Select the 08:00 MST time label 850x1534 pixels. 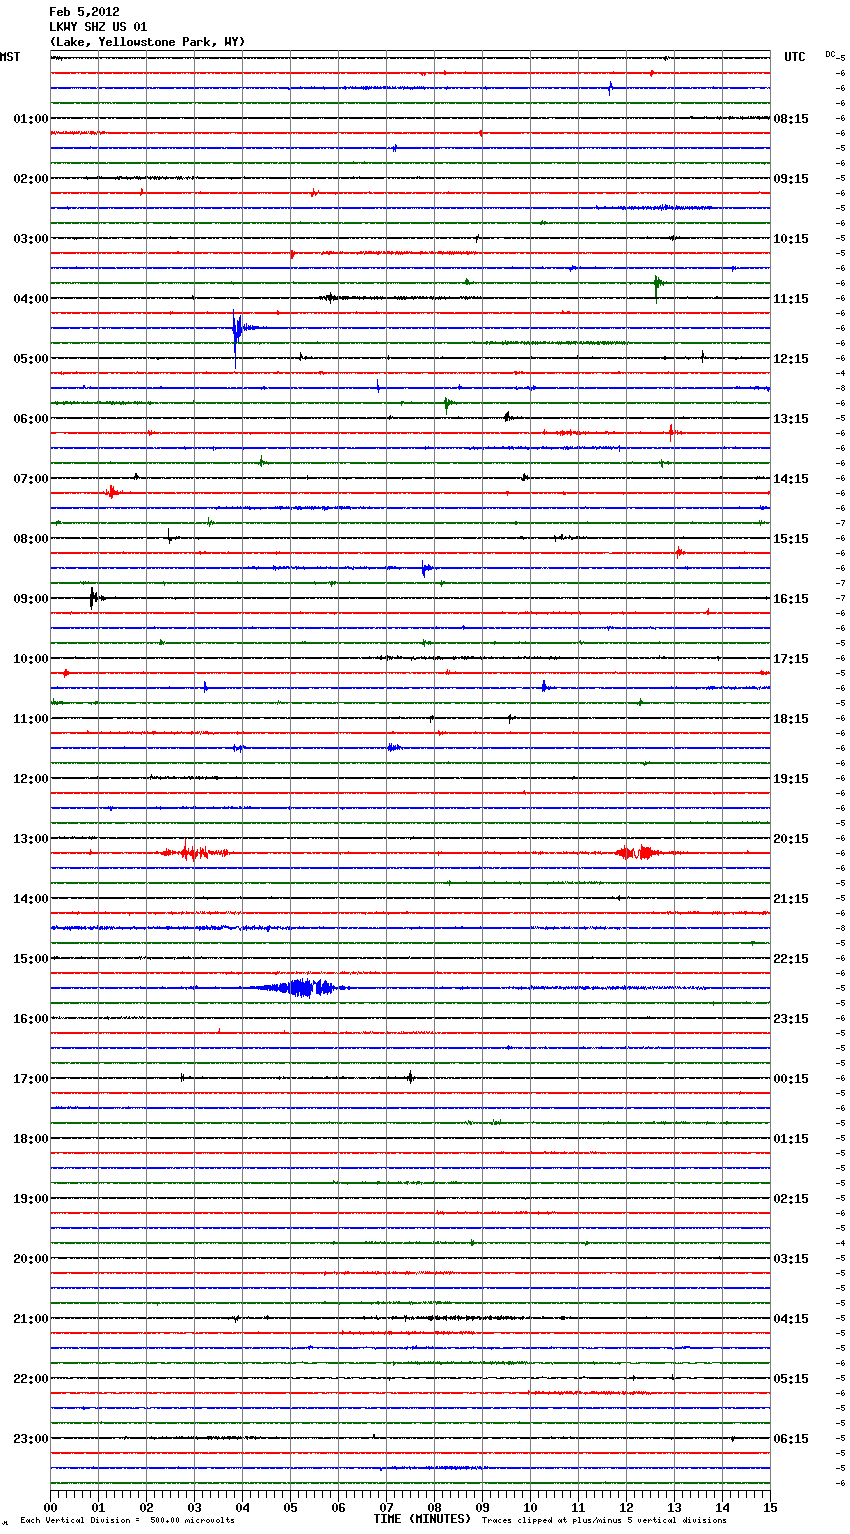pyautogui.click(x=30, y=539)
